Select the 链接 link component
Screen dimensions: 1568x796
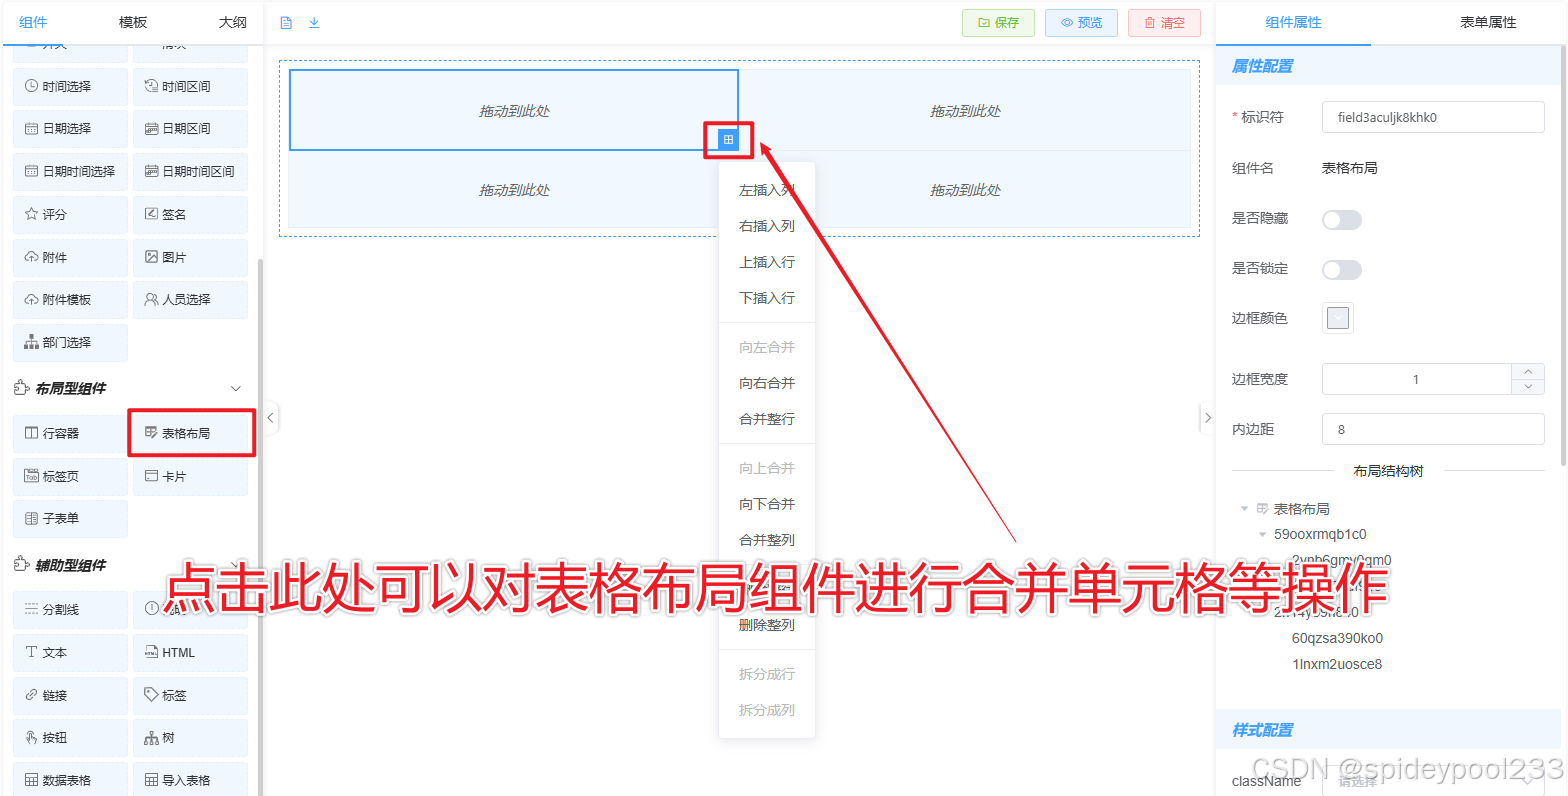[x=70, y=696]
